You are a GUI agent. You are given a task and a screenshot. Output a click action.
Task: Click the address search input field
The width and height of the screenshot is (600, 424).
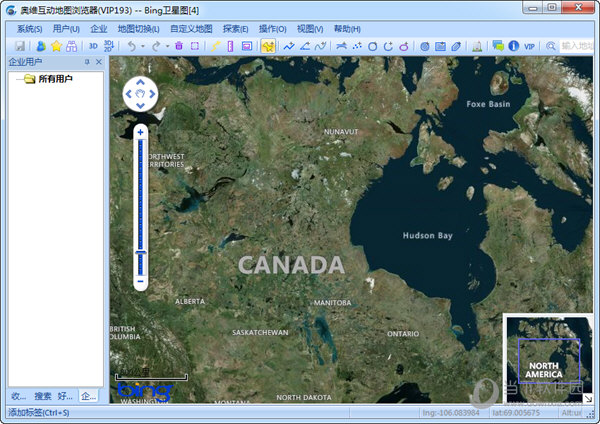(x=578, y=46)
